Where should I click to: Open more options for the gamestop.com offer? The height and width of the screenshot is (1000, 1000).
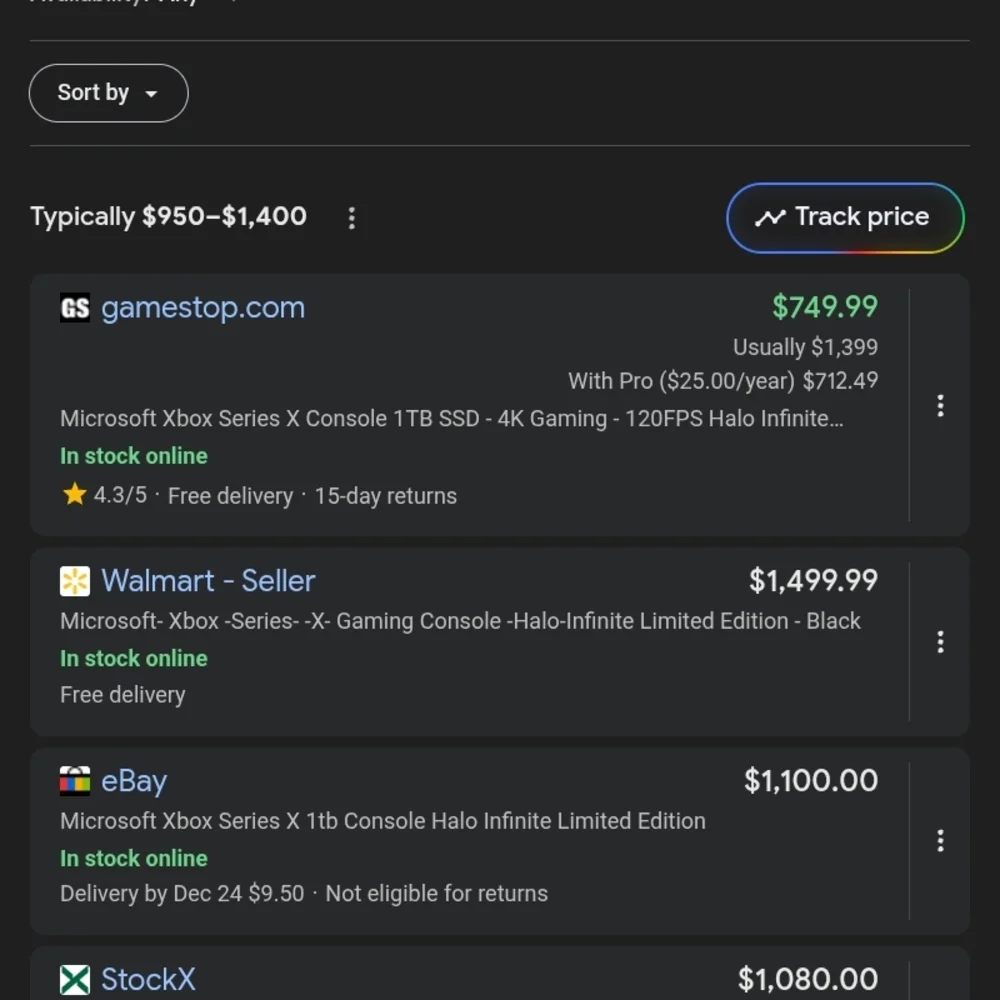tap(940, 406)
